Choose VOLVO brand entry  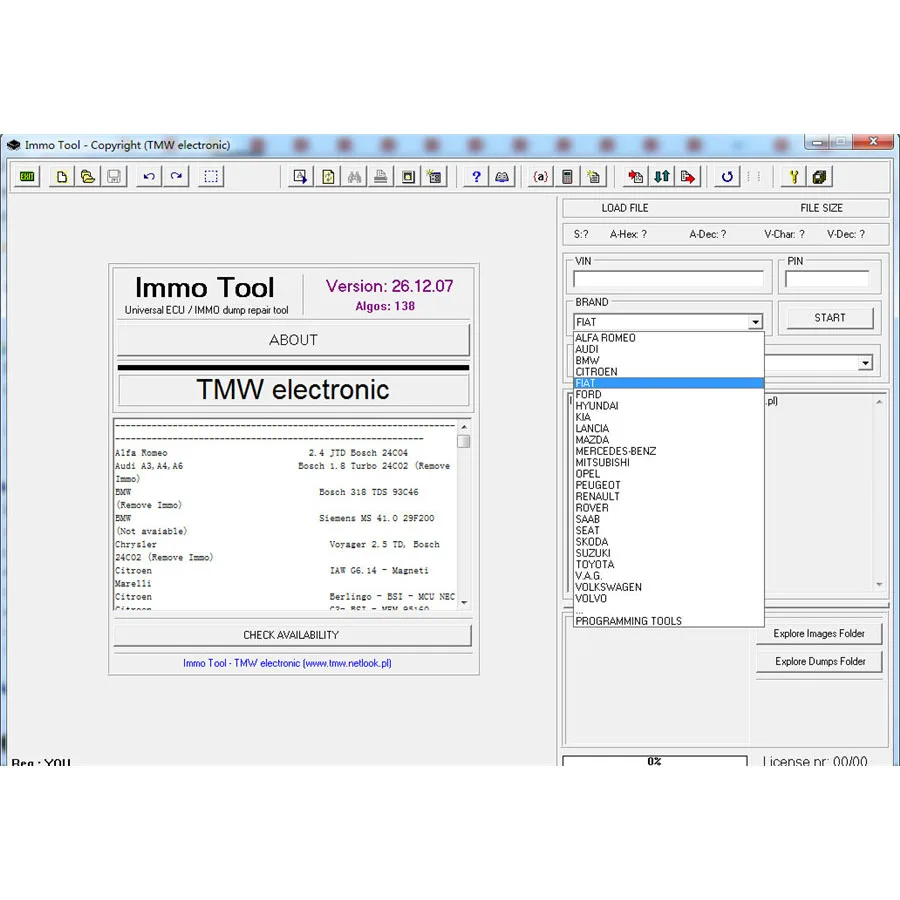pyautogui.click(x=669, y=599)
